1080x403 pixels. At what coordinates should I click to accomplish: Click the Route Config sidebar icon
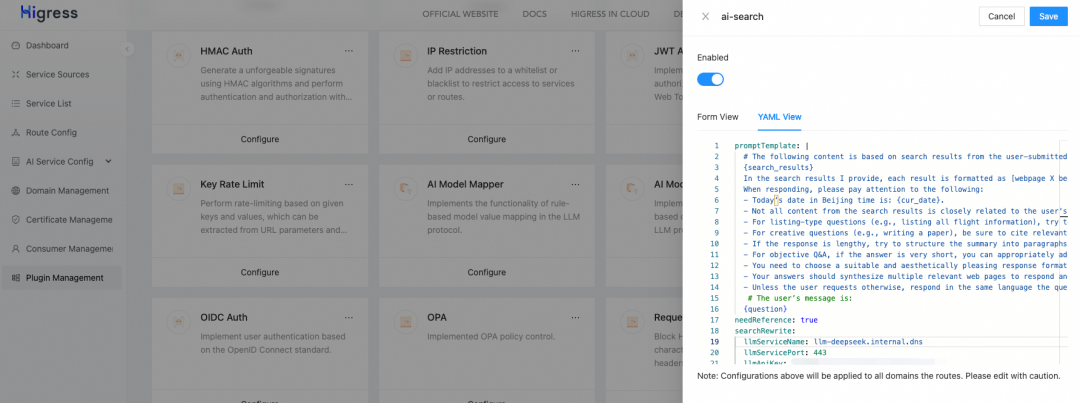pyautogui.click(x=16, y=132)
